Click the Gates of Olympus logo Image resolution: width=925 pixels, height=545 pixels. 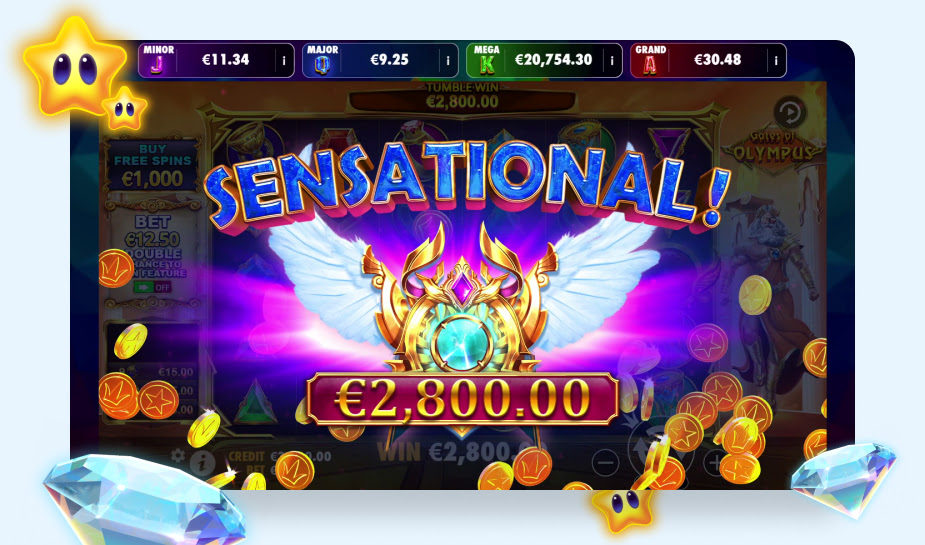pyautogui.click(x=773, y=147)
